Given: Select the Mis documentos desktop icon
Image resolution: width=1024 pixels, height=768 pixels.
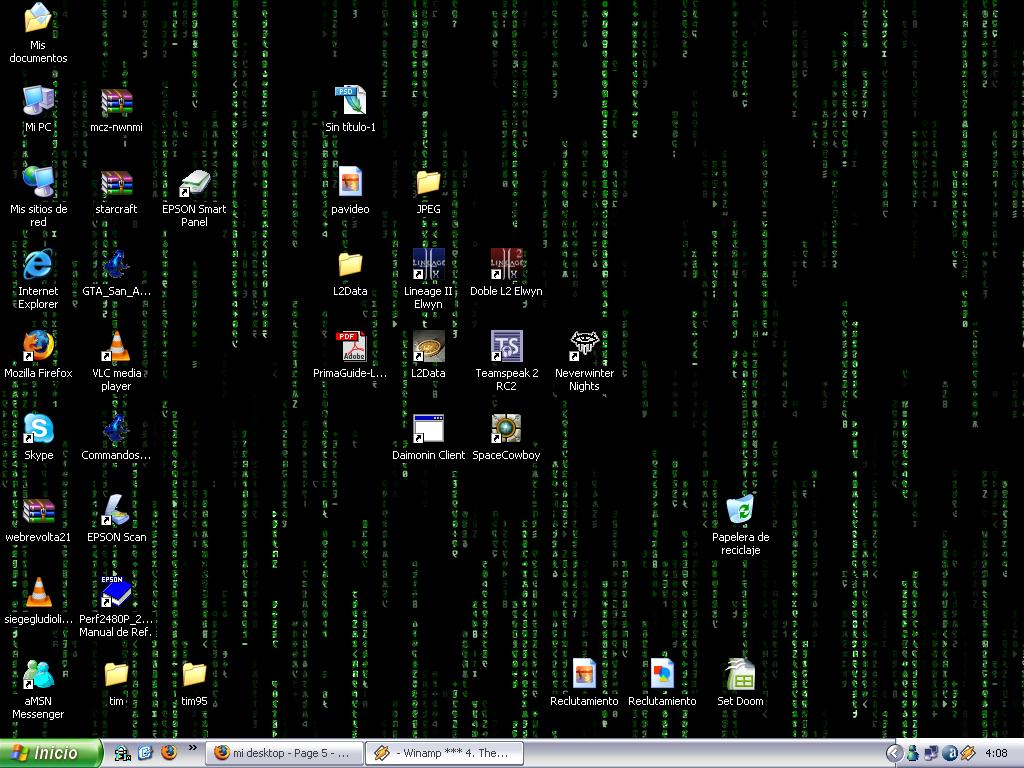Looking at the screenshot, I should [38, 33].
